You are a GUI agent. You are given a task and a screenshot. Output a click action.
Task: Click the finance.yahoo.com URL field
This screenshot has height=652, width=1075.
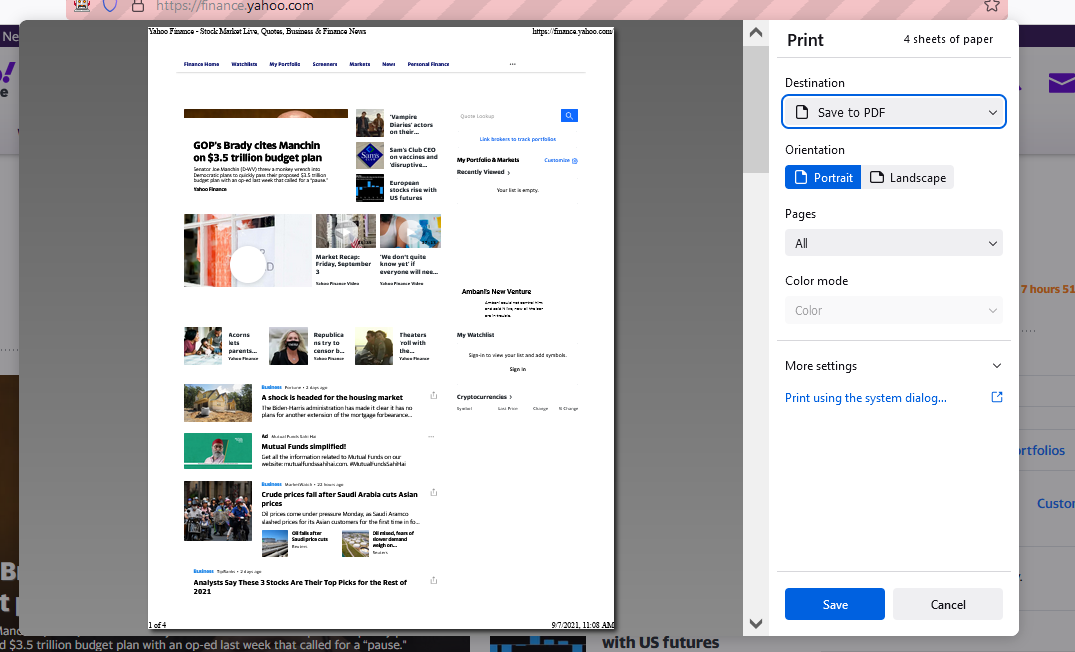pyautogui.click(x=235, y=6)
